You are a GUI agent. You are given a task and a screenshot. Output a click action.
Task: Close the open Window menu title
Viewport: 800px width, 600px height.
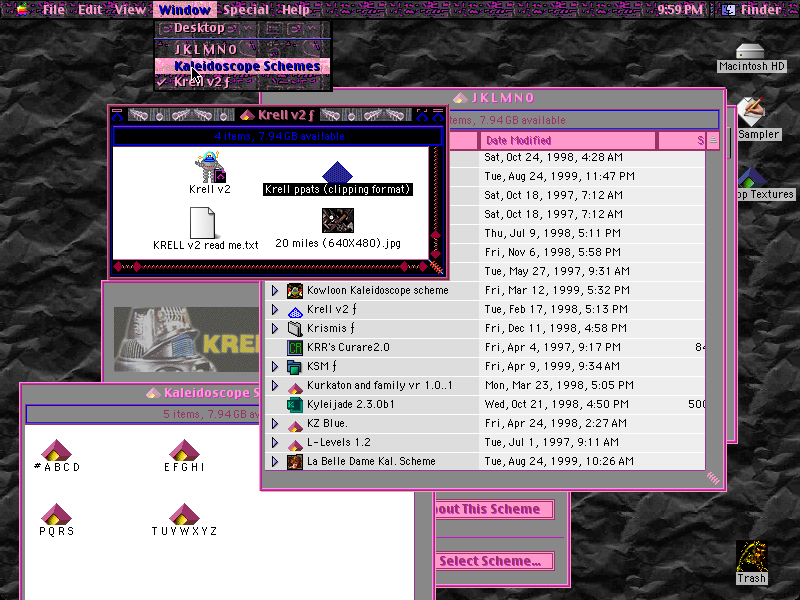click(x=185, y=9)
